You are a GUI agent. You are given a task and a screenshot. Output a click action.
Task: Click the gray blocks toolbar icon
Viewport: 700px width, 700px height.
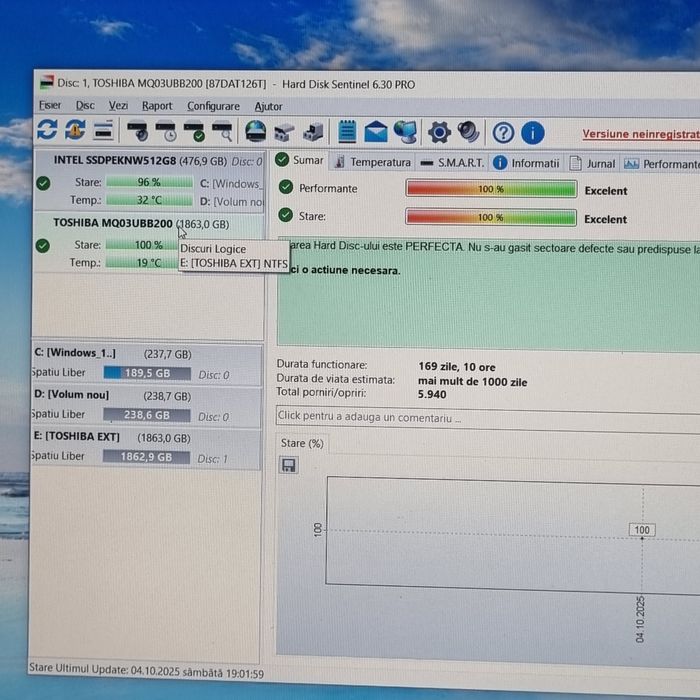click(284, 132)
